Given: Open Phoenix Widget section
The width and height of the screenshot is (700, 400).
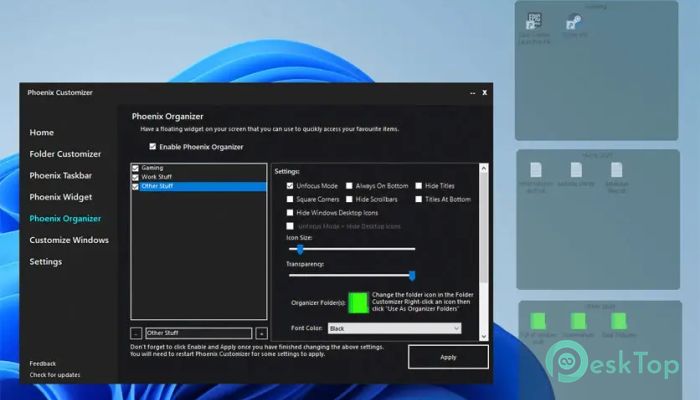Looking at the screenshot, I should point(61,197).
